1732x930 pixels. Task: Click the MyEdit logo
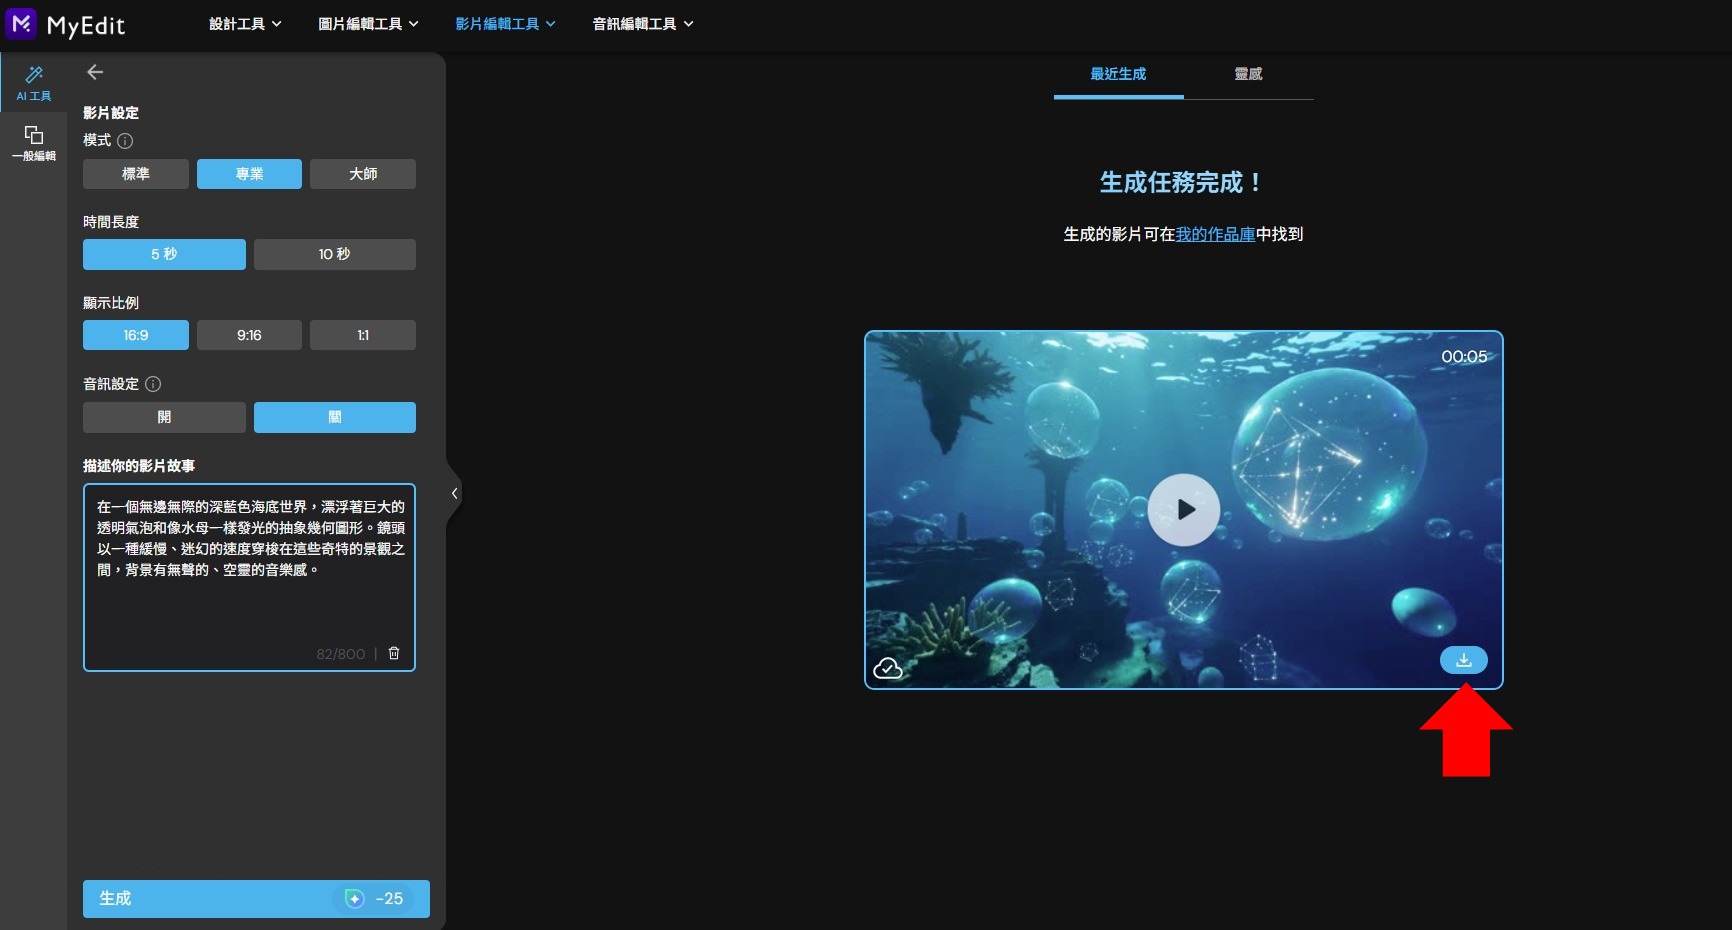click(x=66, y=24)
